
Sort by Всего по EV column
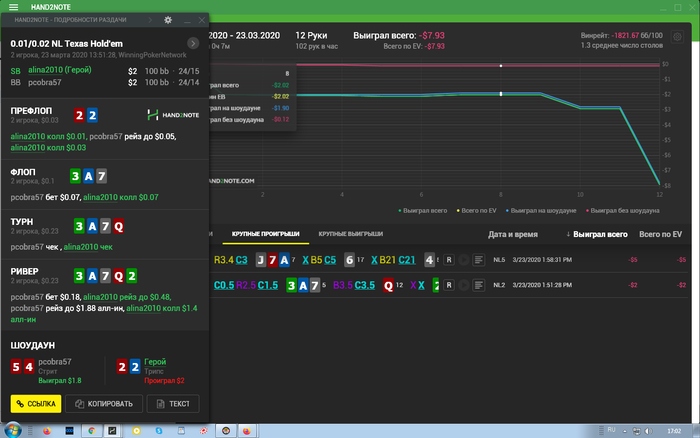click(x=660, y=234)
